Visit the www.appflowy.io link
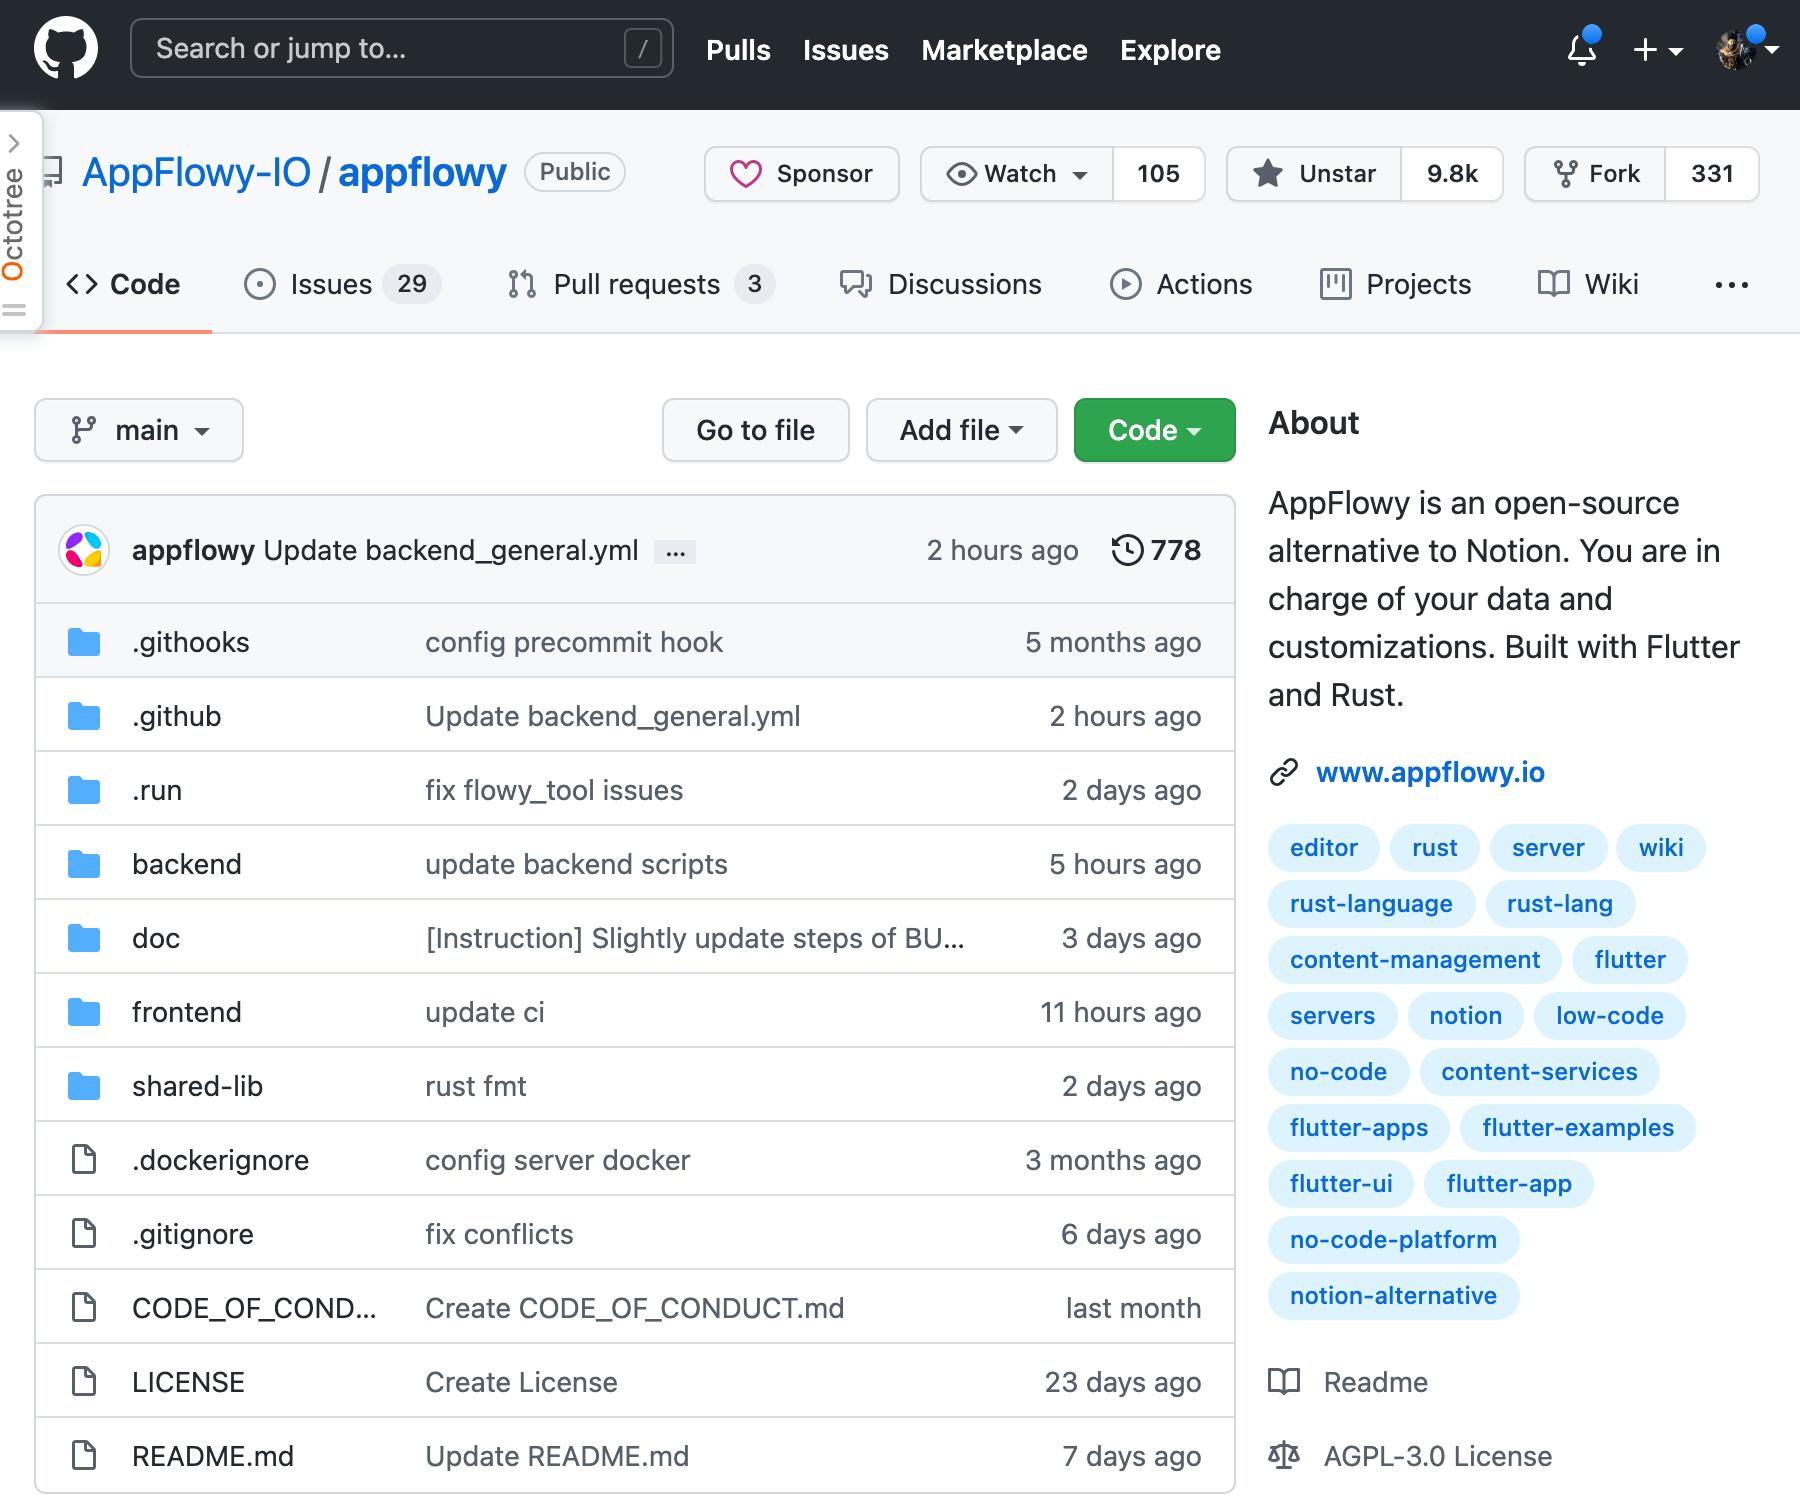This screenshot has height=1508, width=1800. tap(1430, 772)
